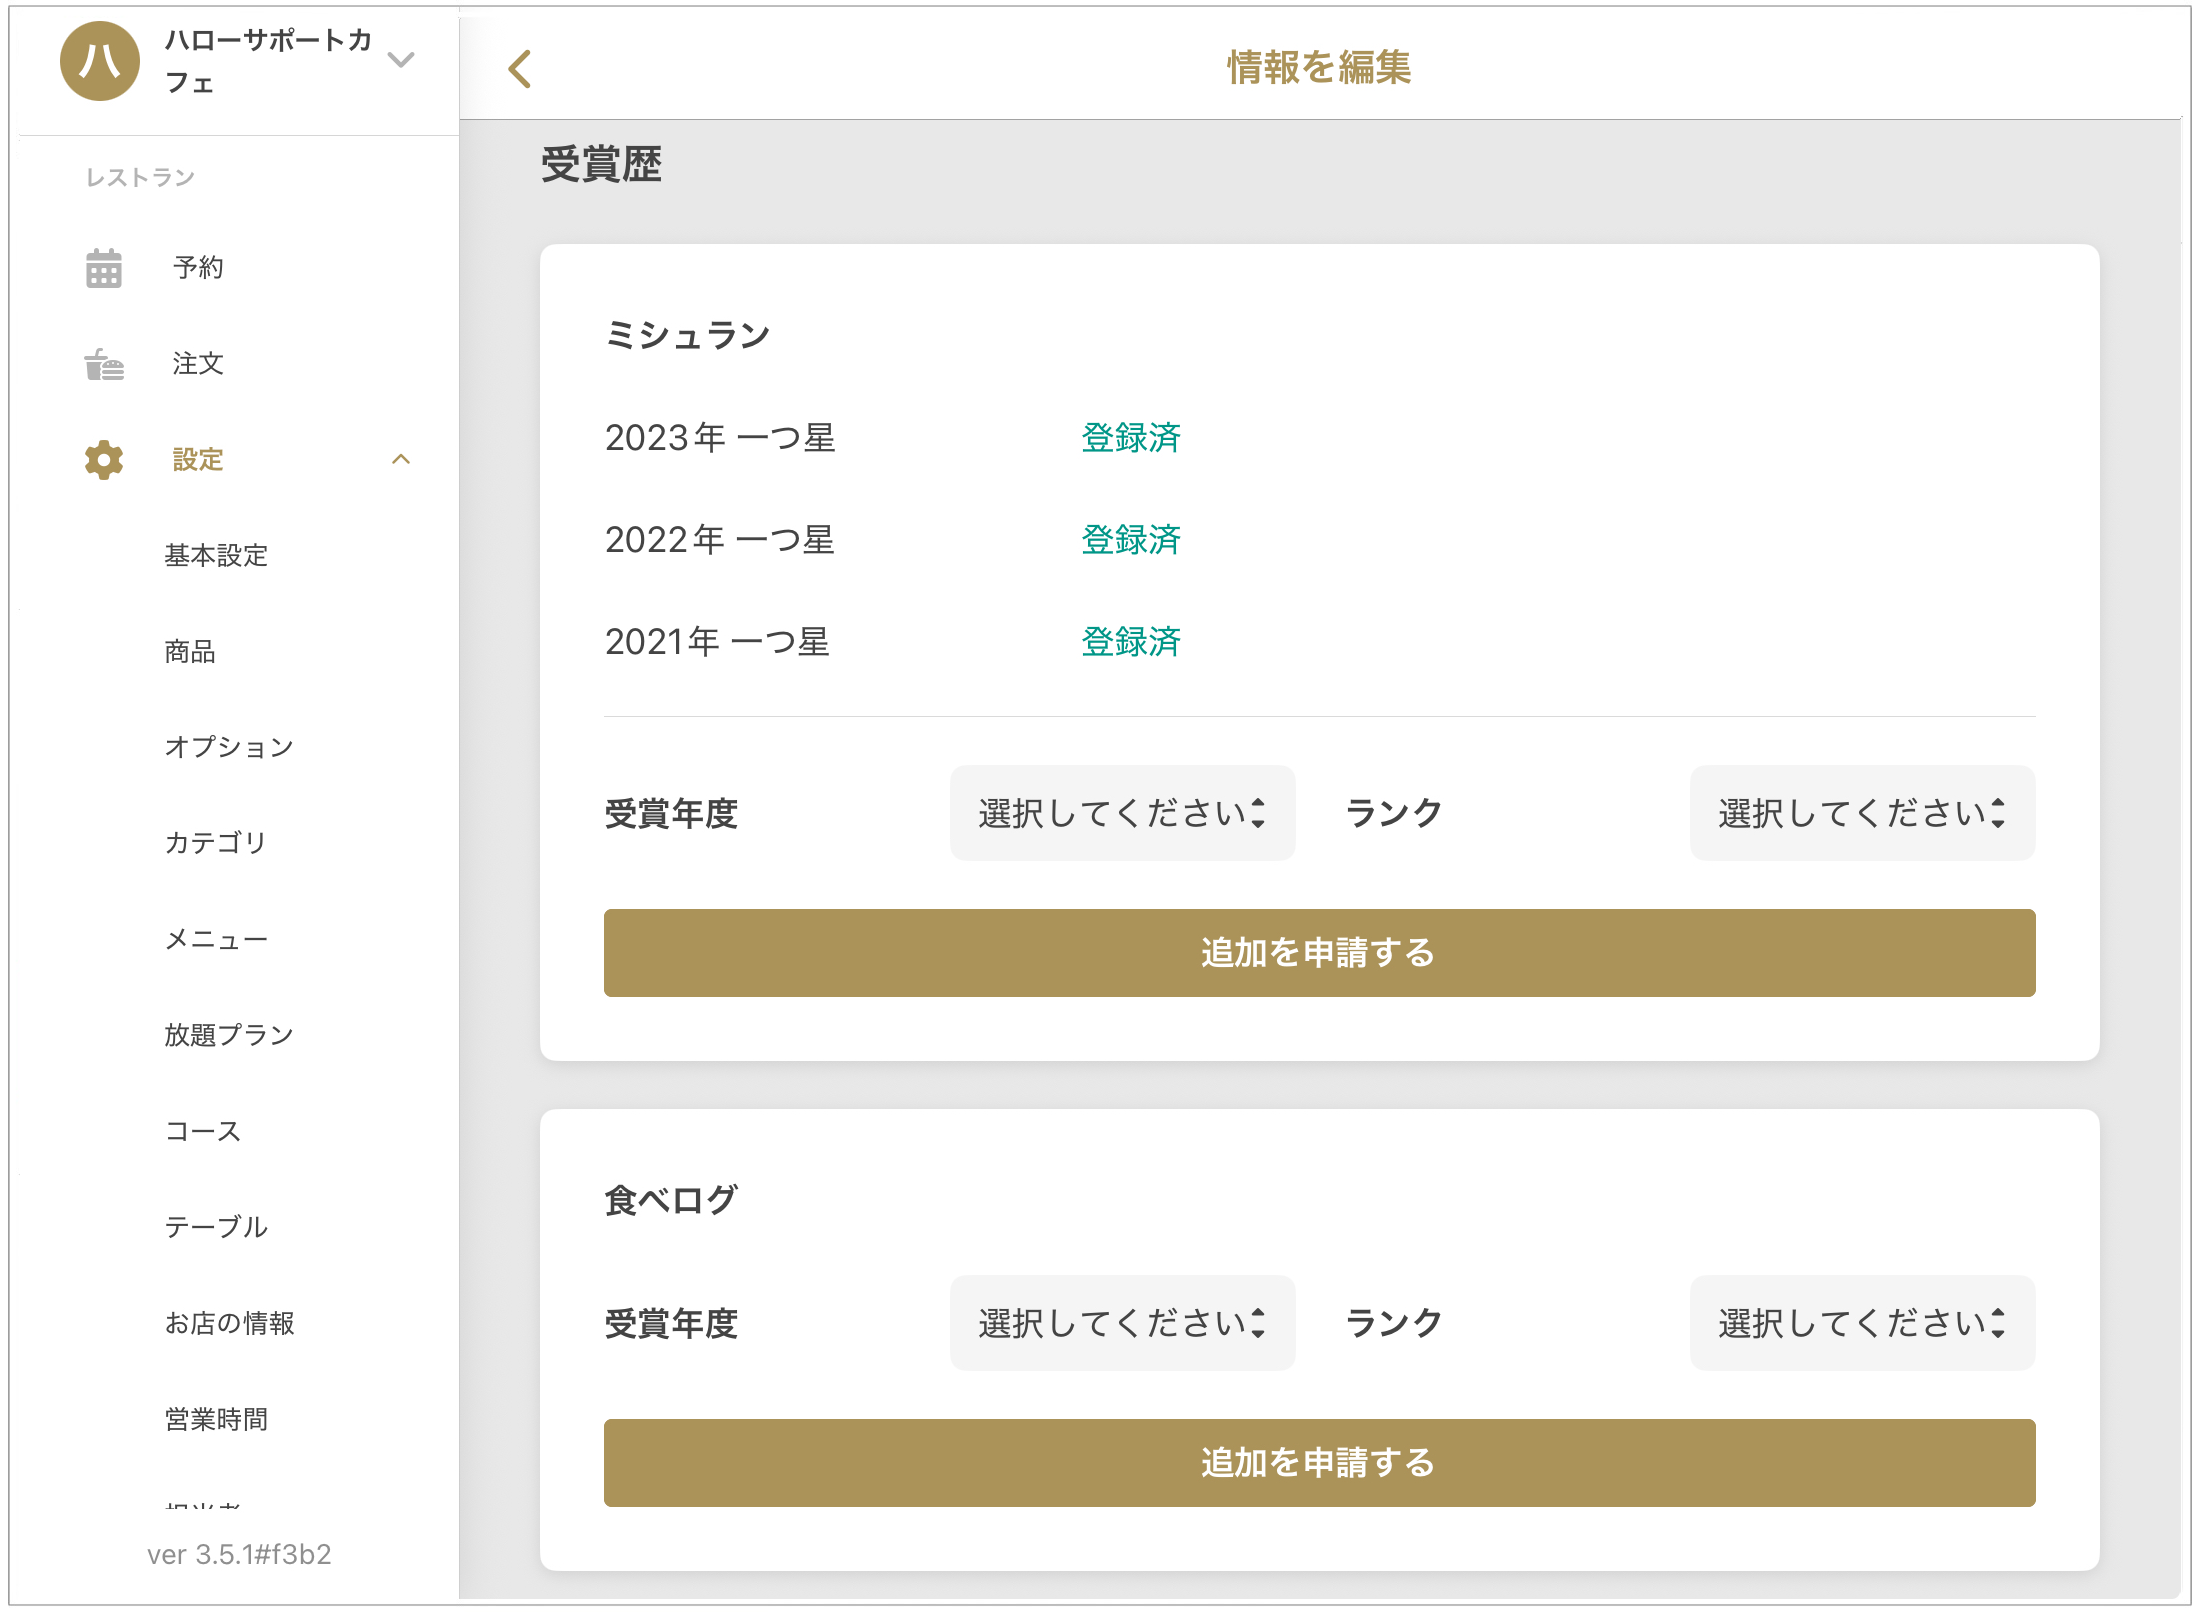Go to the 商品 settings page
The image size is (2198, 1612).
tap(190, 652)
